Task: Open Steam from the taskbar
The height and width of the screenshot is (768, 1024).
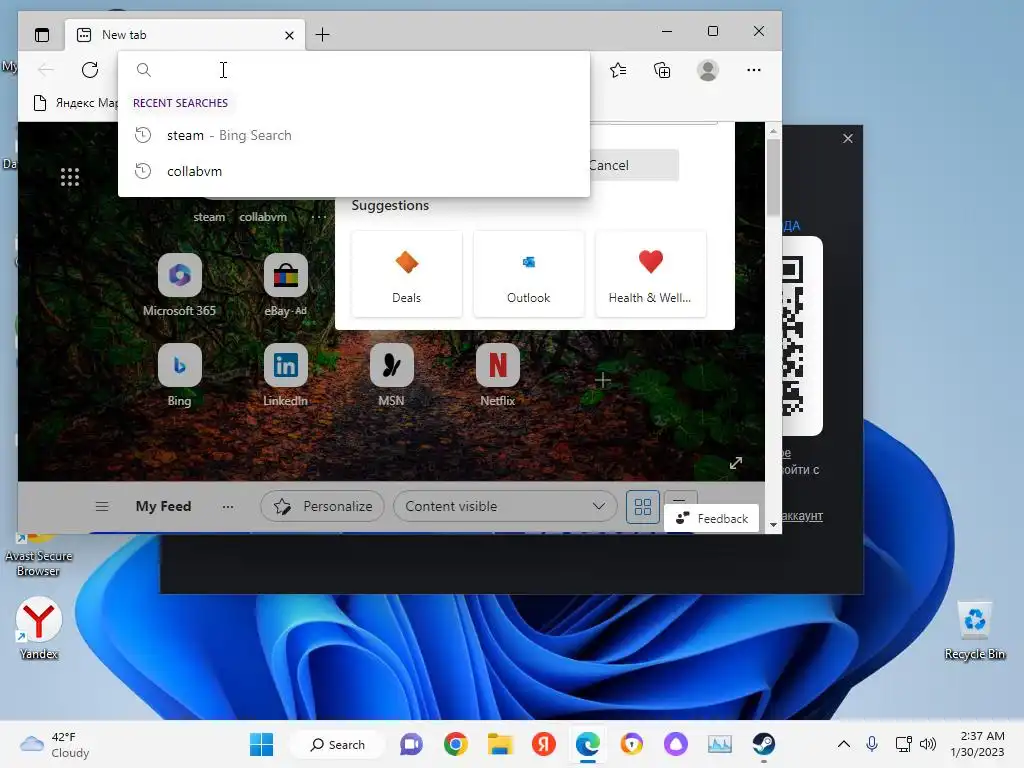Action: pos(763,744)
